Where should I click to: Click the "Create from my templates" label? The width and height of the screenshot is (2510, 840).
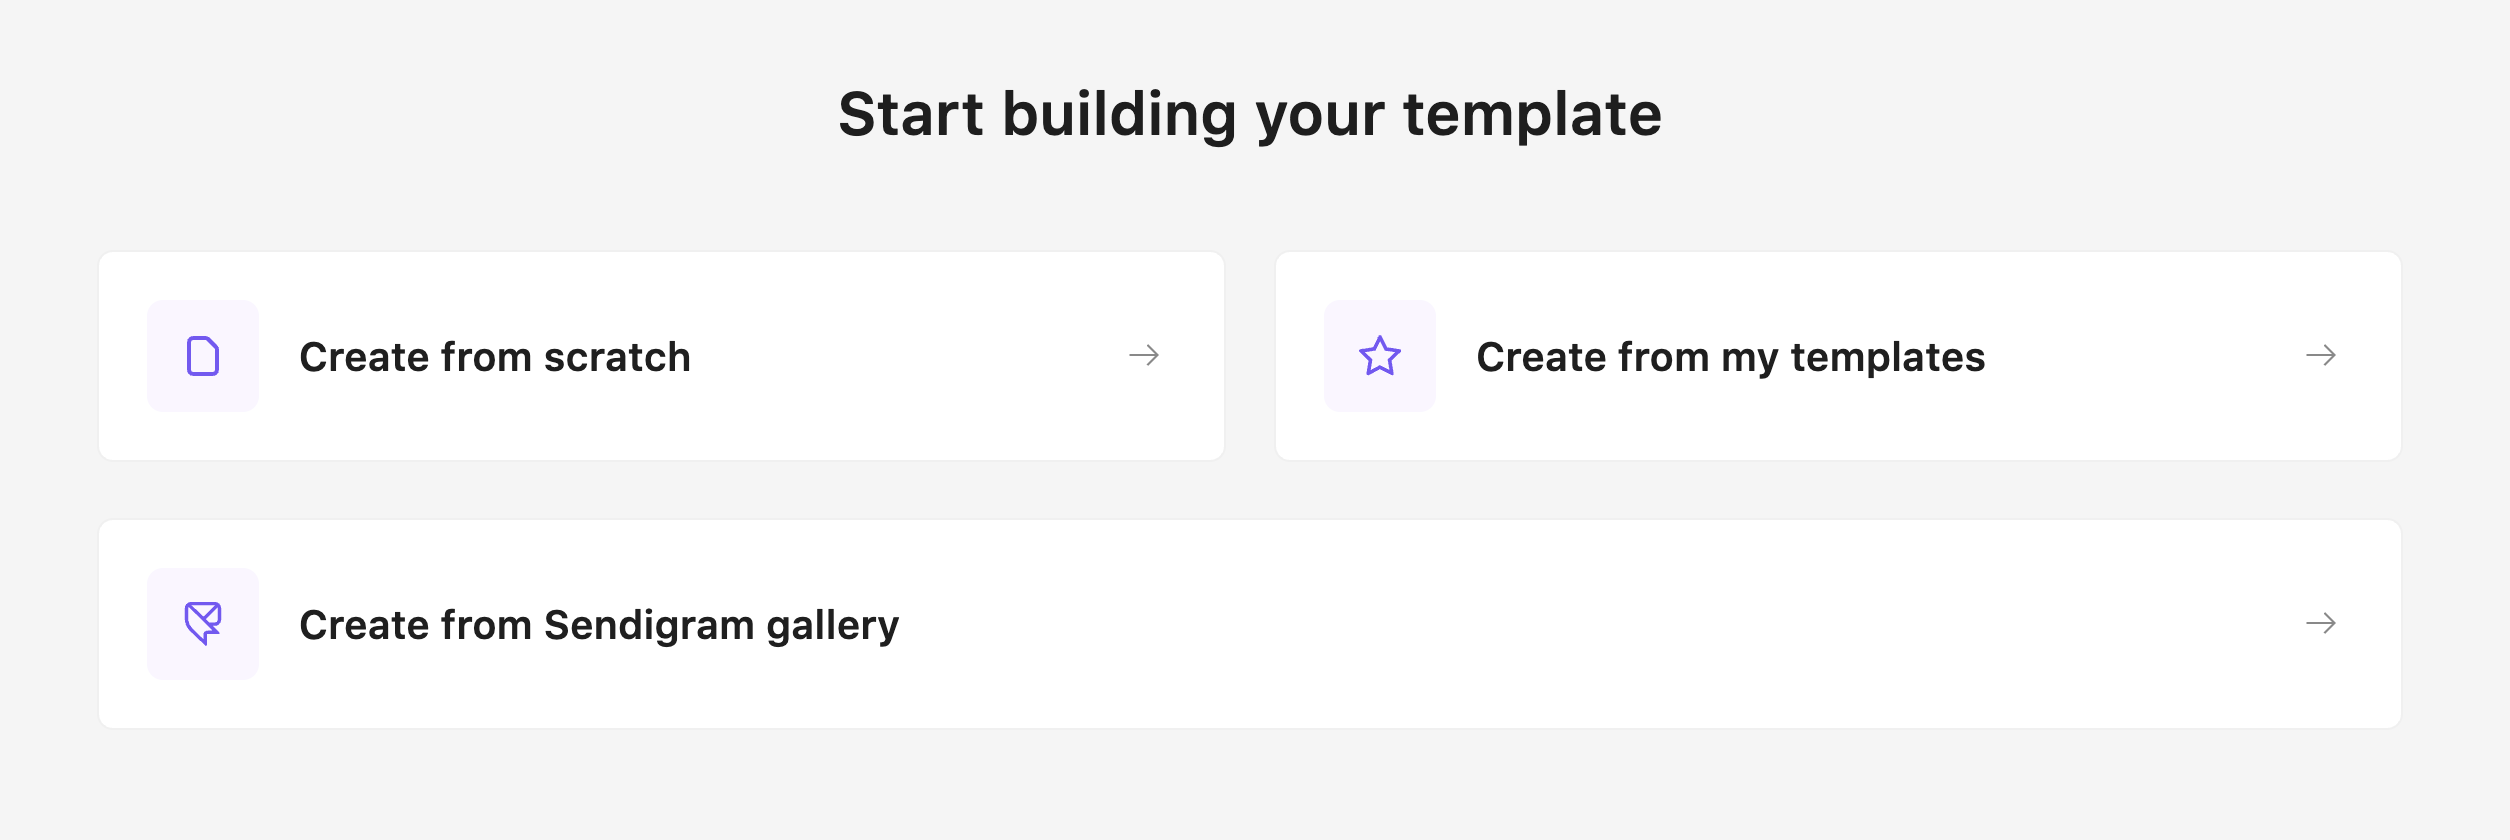pyautogui.click(x=1731, y=357)
